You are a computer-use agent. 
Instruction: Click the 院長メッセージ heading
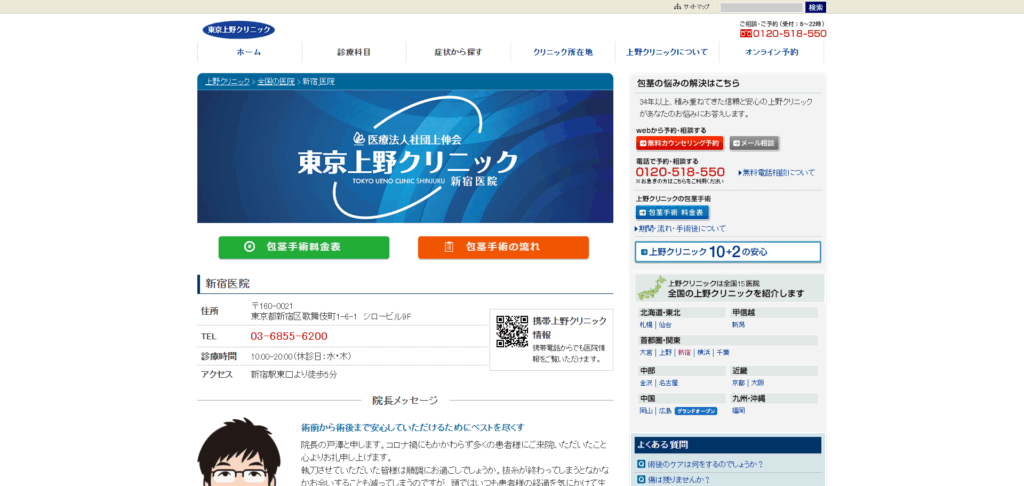[405, 400]
